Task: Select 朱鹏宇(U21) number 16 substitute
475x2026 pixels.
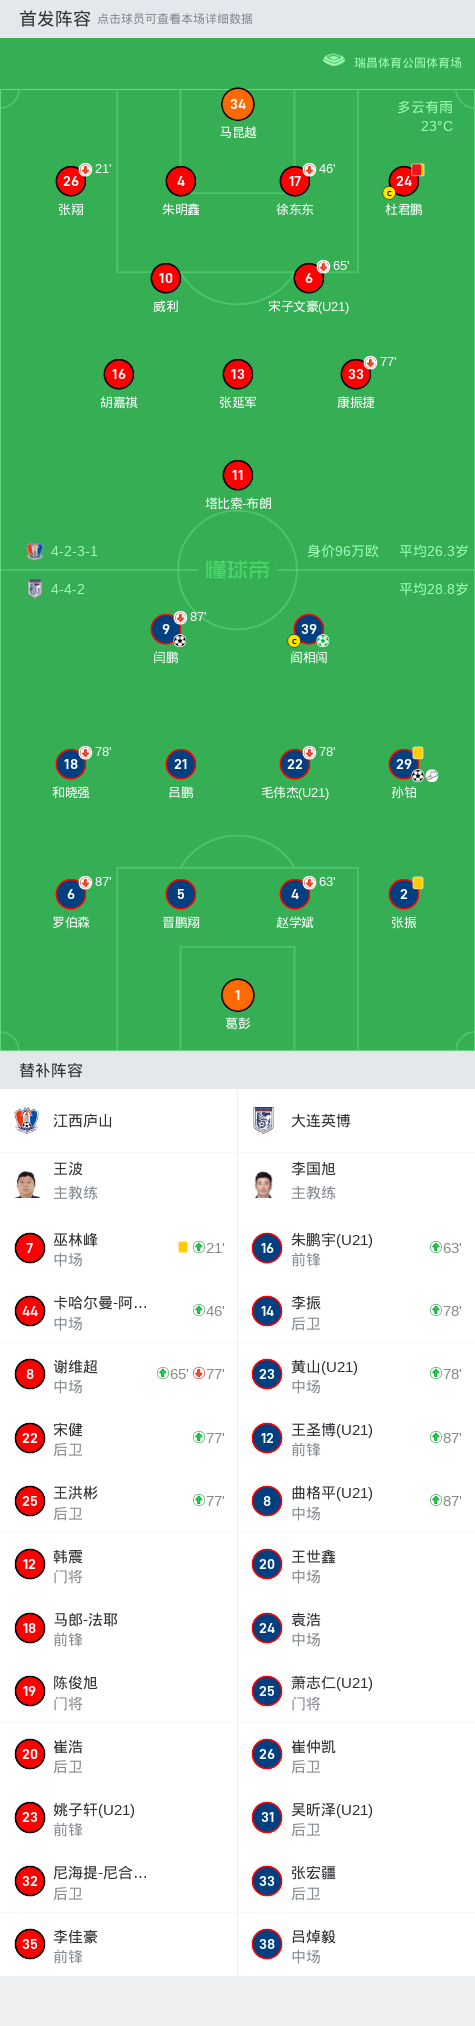Action: (356, 1248)
